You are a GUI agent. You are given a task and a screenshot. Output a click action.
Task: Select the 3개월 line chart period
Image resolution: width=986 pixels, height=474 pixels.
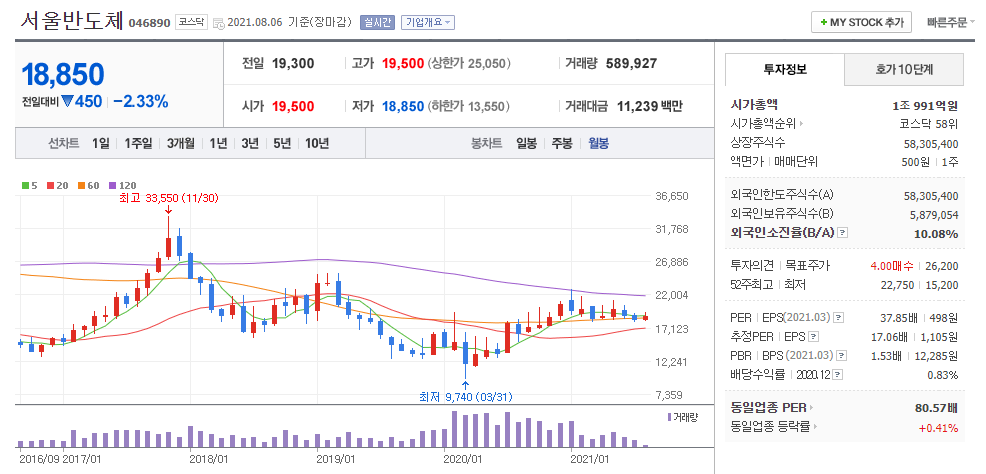tap(180, 143)
